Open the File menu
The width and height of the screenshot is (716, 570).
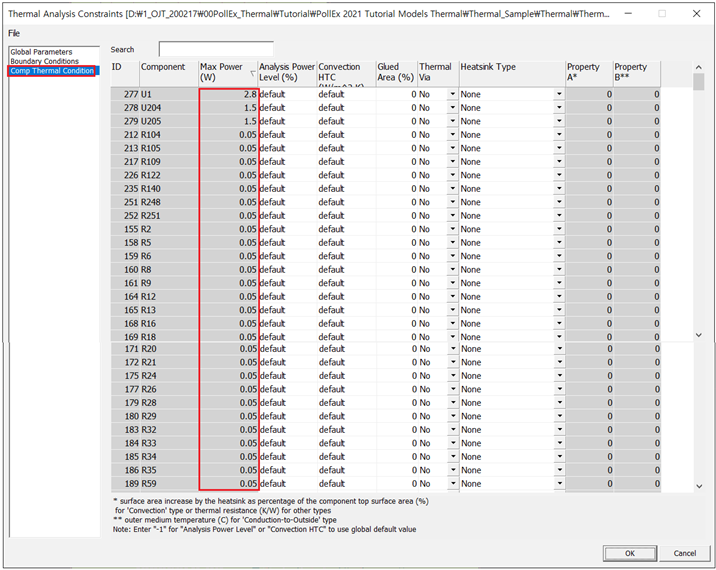pyautogui.click(x=14, y=33)
